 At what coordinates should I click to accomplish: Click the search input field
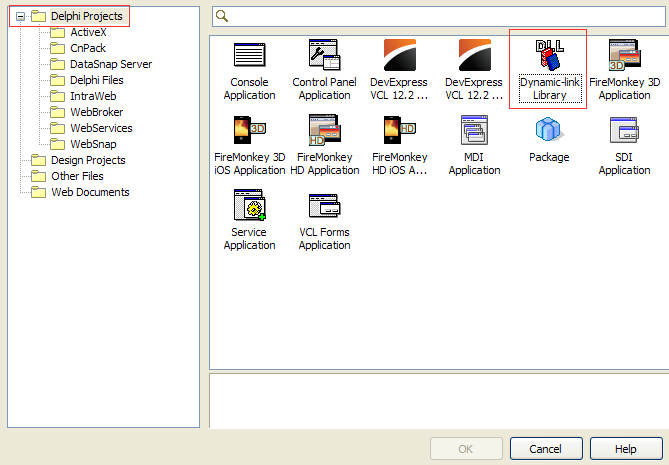tap(440, 16)
